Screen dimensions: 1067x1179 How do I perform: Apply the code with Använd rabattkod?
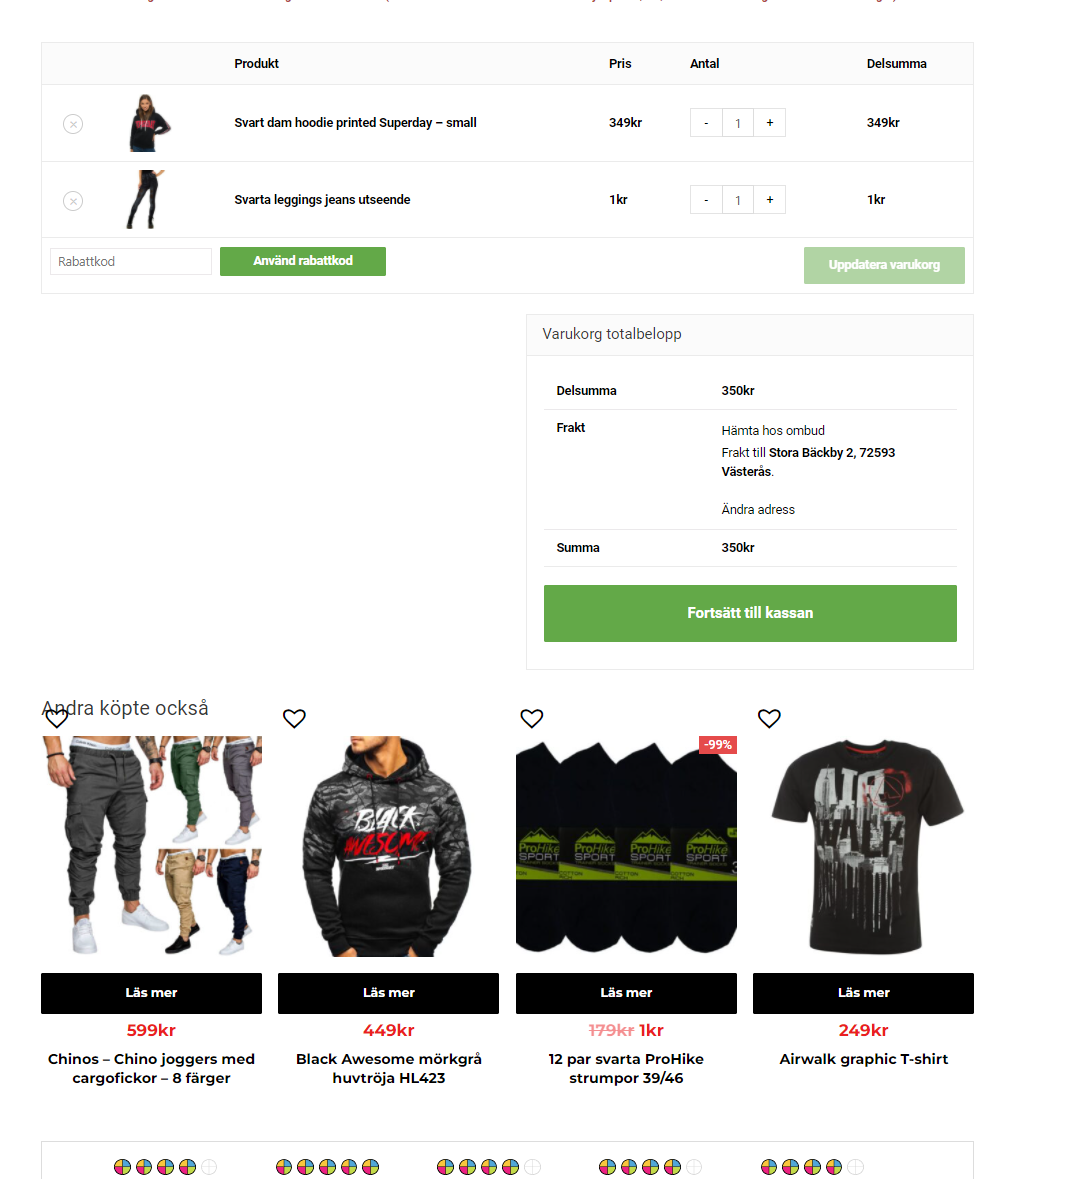point(303,261)
